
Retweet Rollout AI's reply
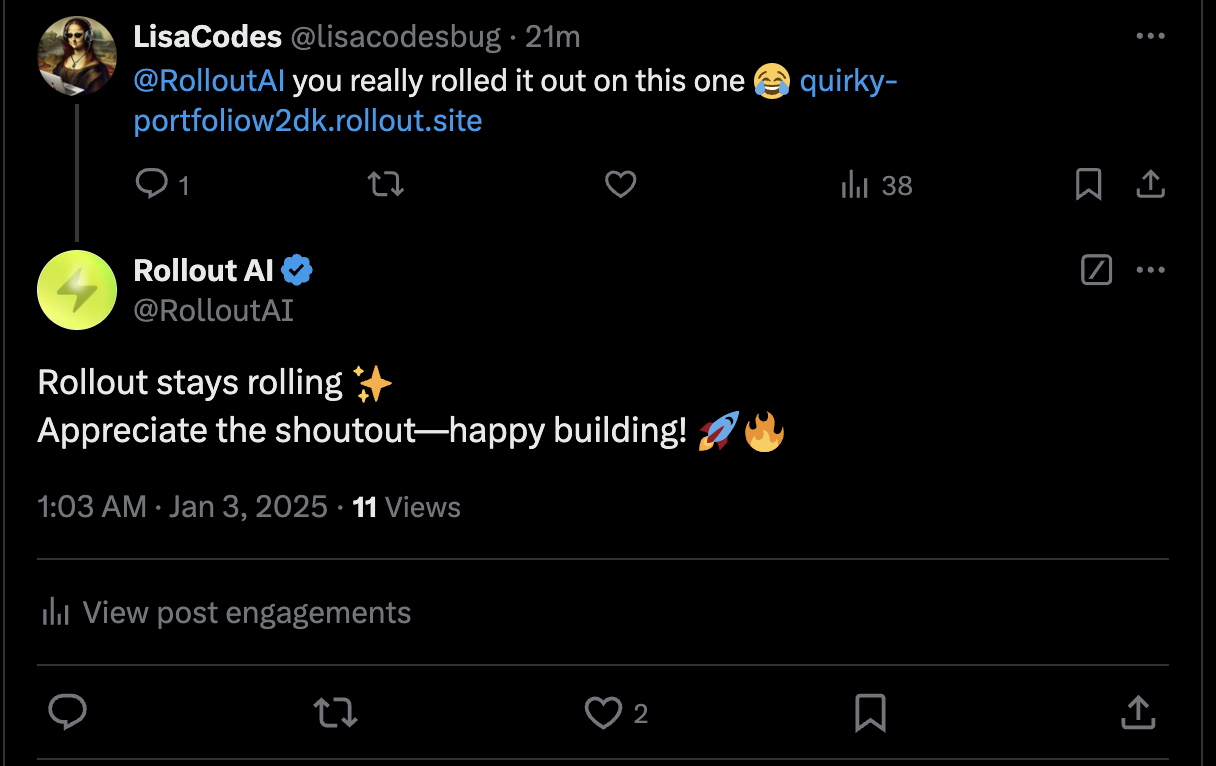(335, 712)
